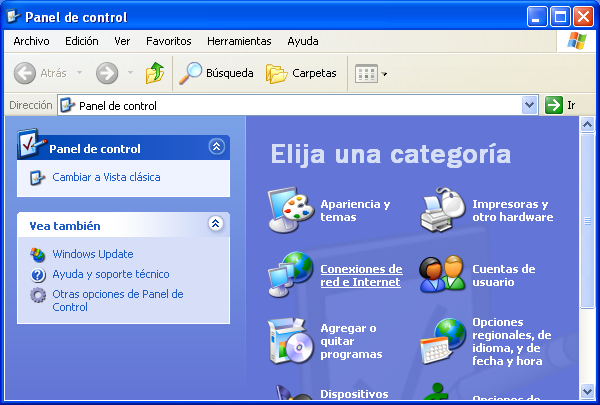Click the Conexiones de red e Internet globe icon
The width and height of the screenshot is (600, 405).
290,275
